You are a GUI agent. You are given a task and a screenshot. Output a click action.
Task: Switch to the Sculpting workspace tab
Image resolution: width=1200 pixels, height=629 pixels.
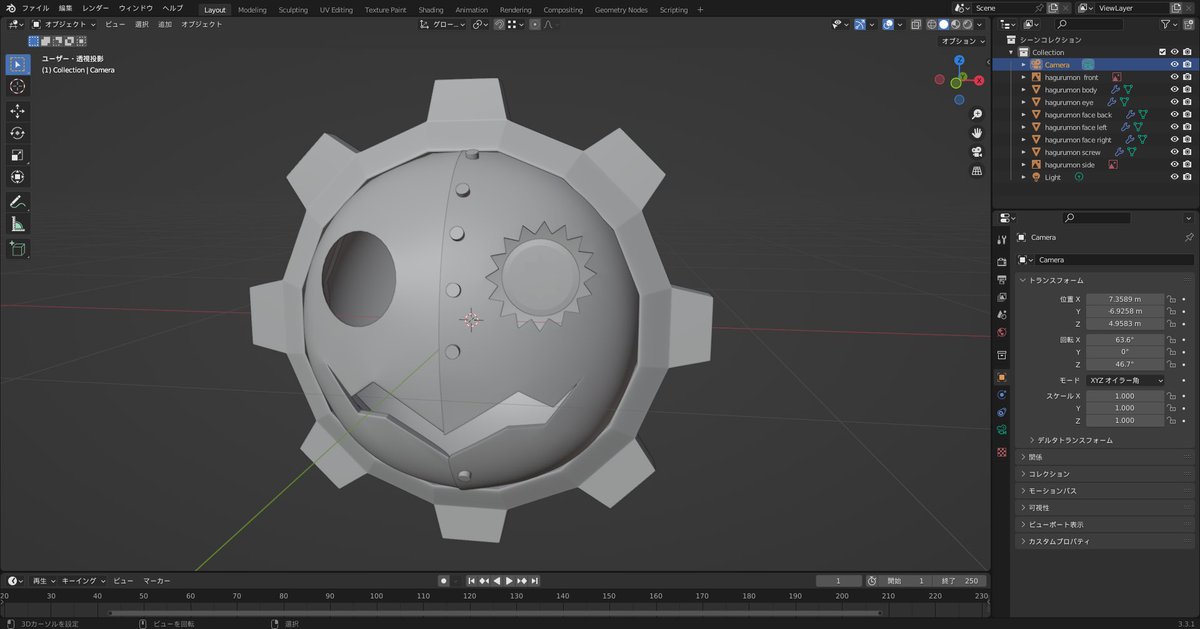click(293, 9)
